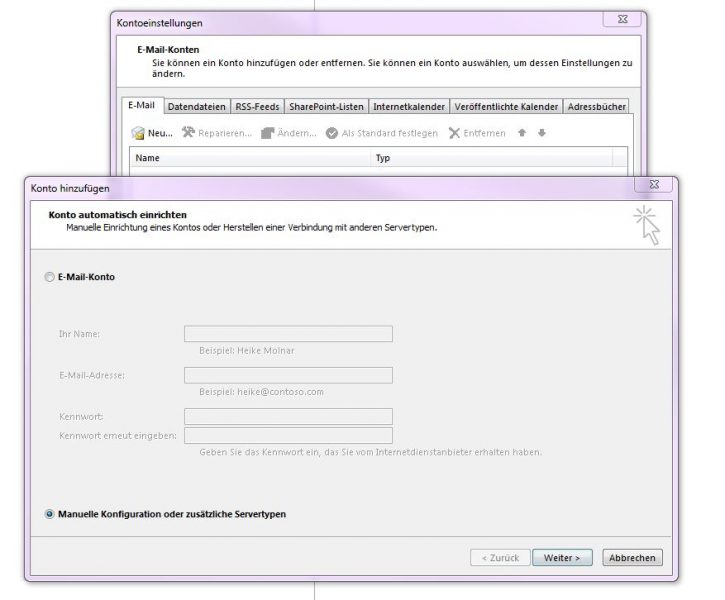Click the Entfernen X icon
Viewport: 725px width, 600px height.
pos(455,133)
